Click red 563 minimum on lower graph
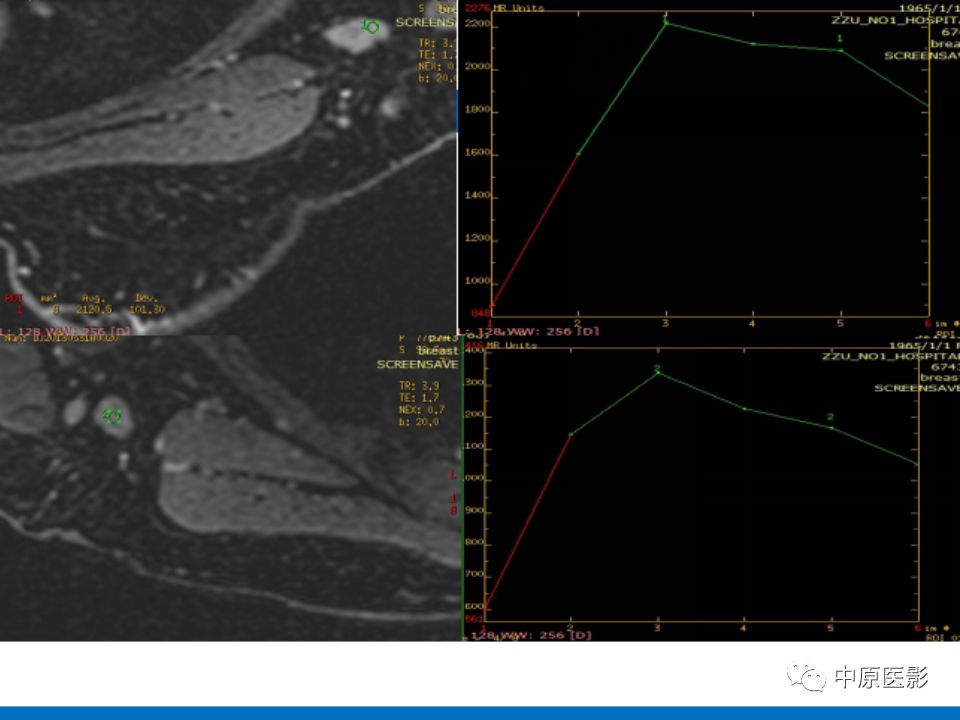The image size is (960, 720). (x=474, y=619)
